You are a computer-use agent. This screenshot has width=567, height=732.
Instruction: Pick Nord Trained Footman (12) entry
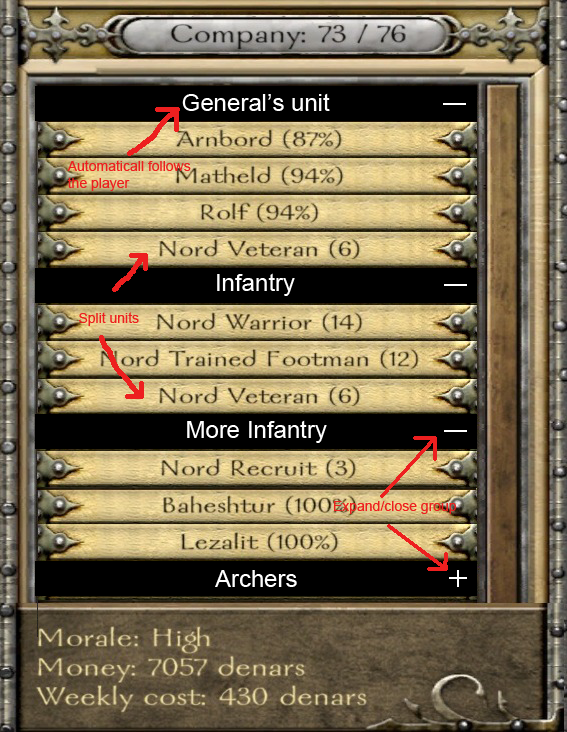pos(257,359)
